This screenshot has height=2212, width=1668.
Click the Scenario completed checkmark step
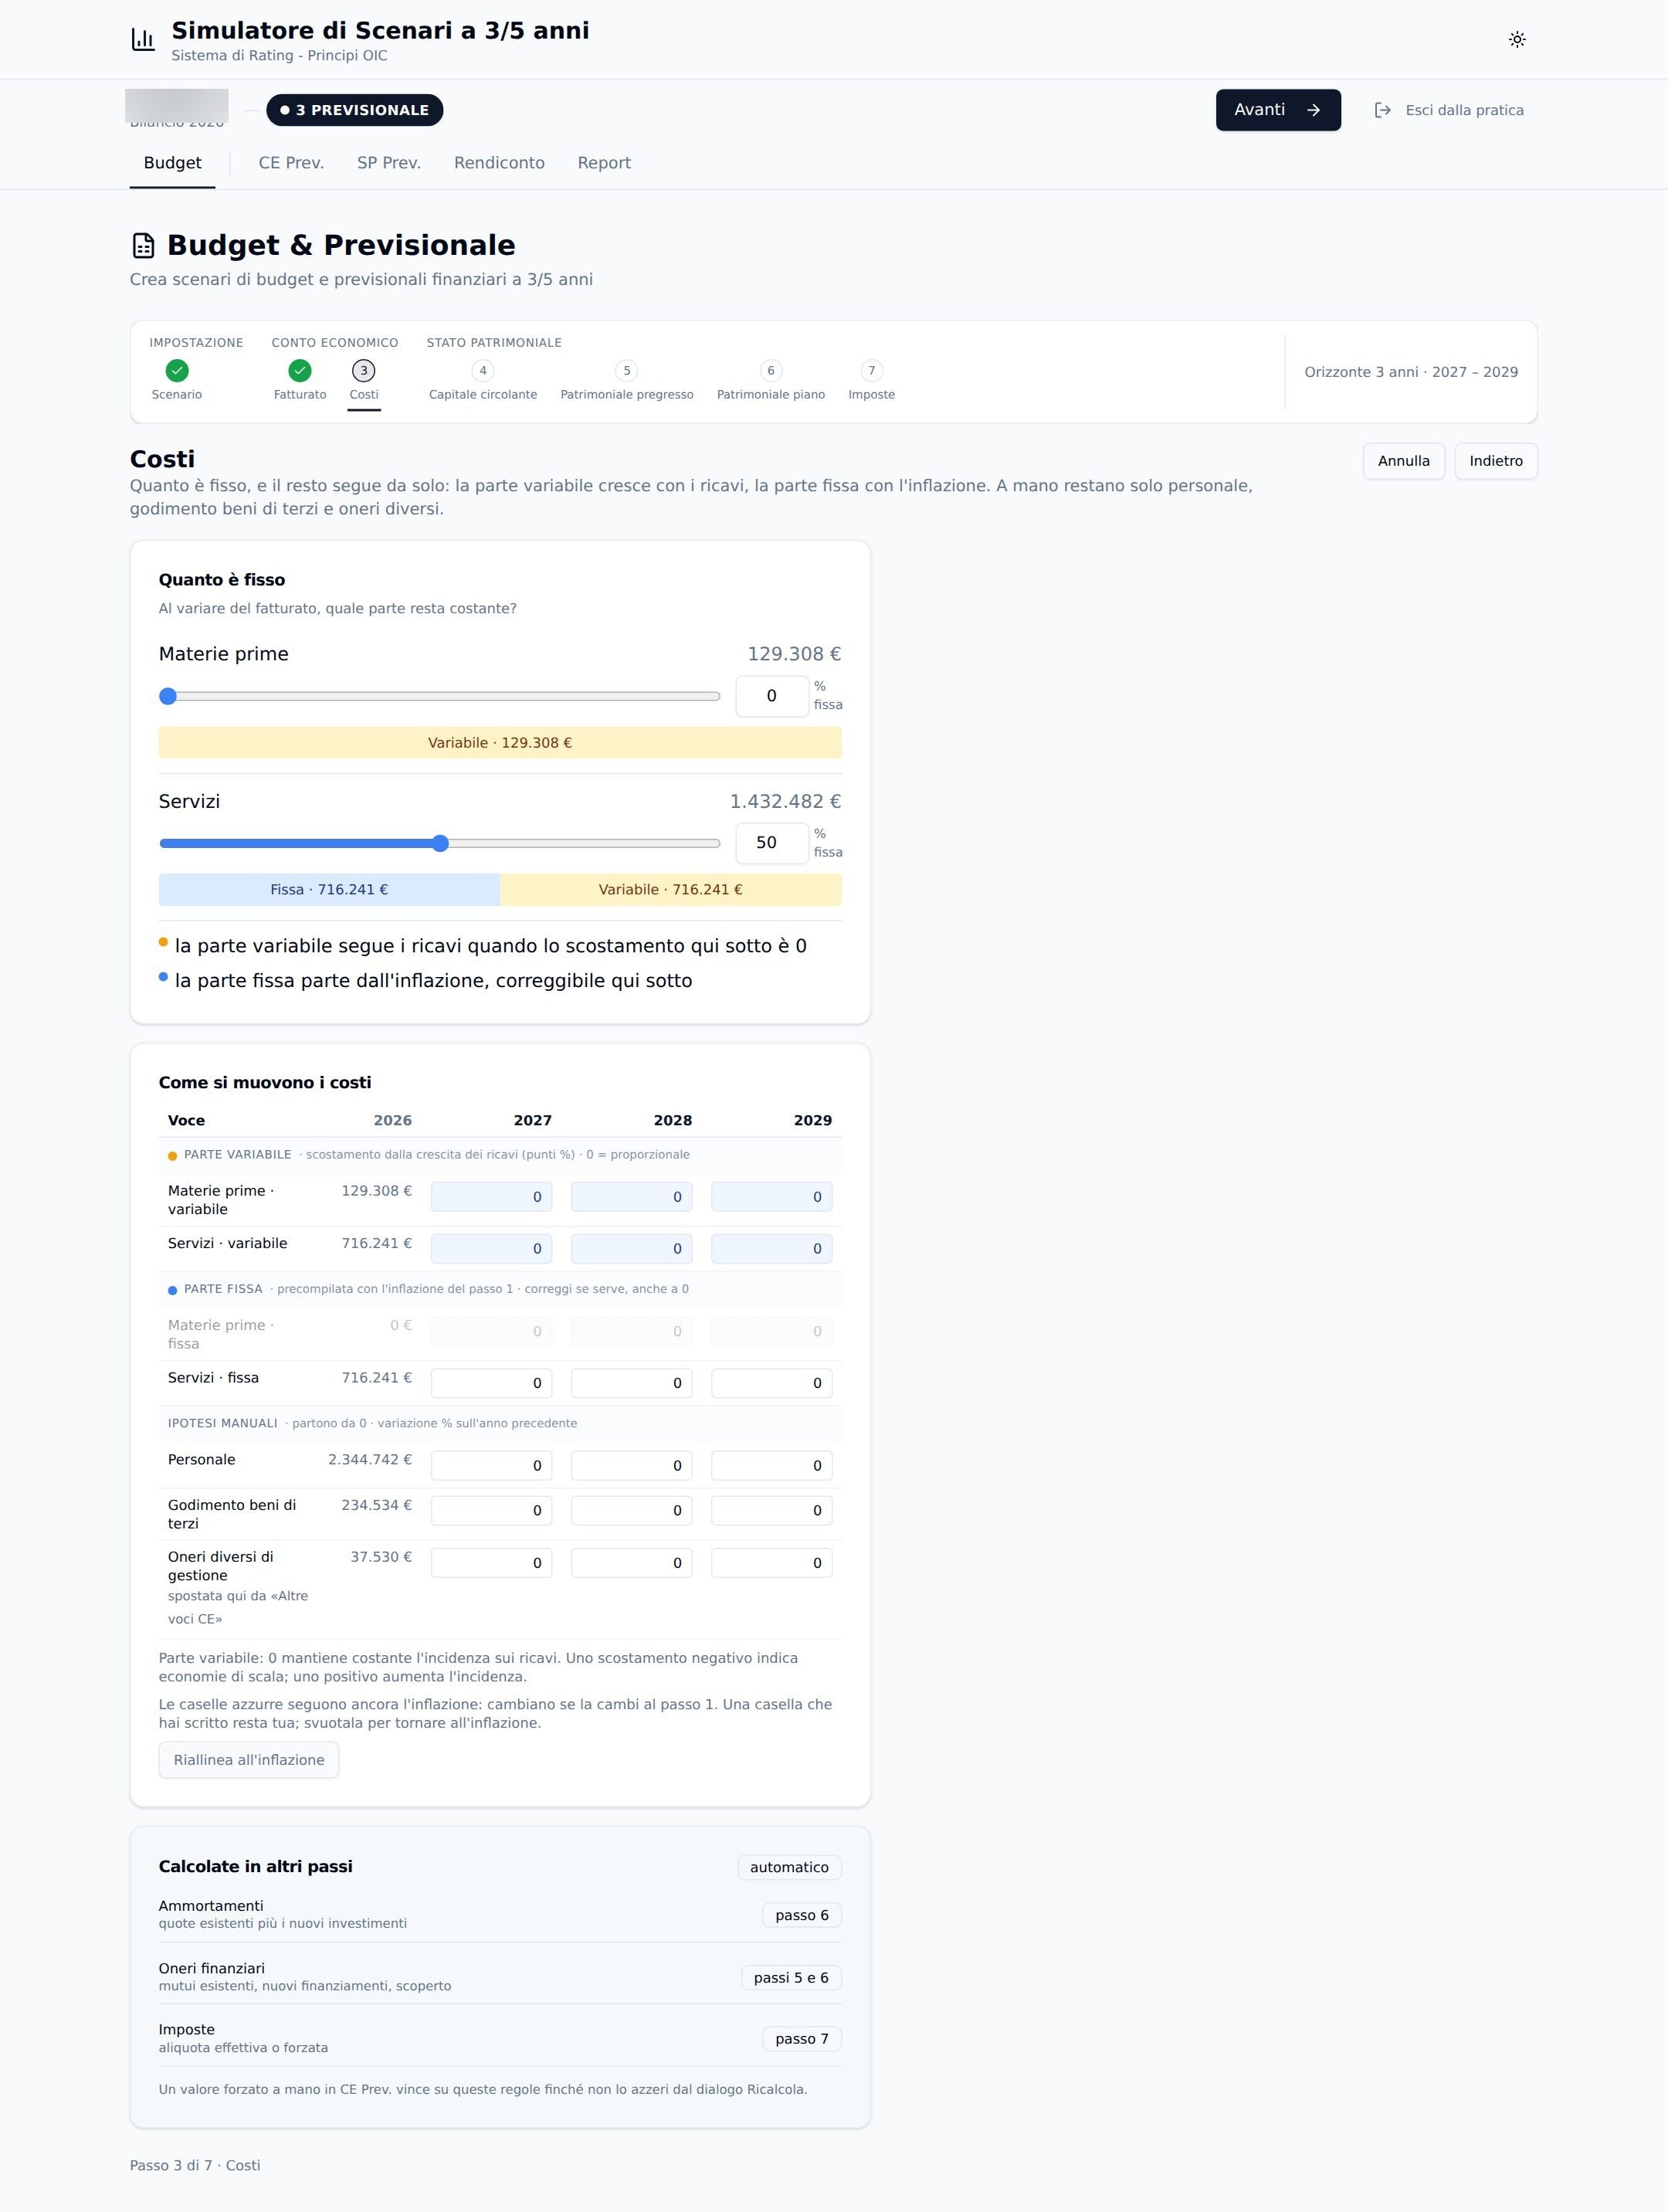[x=177, y=371]
